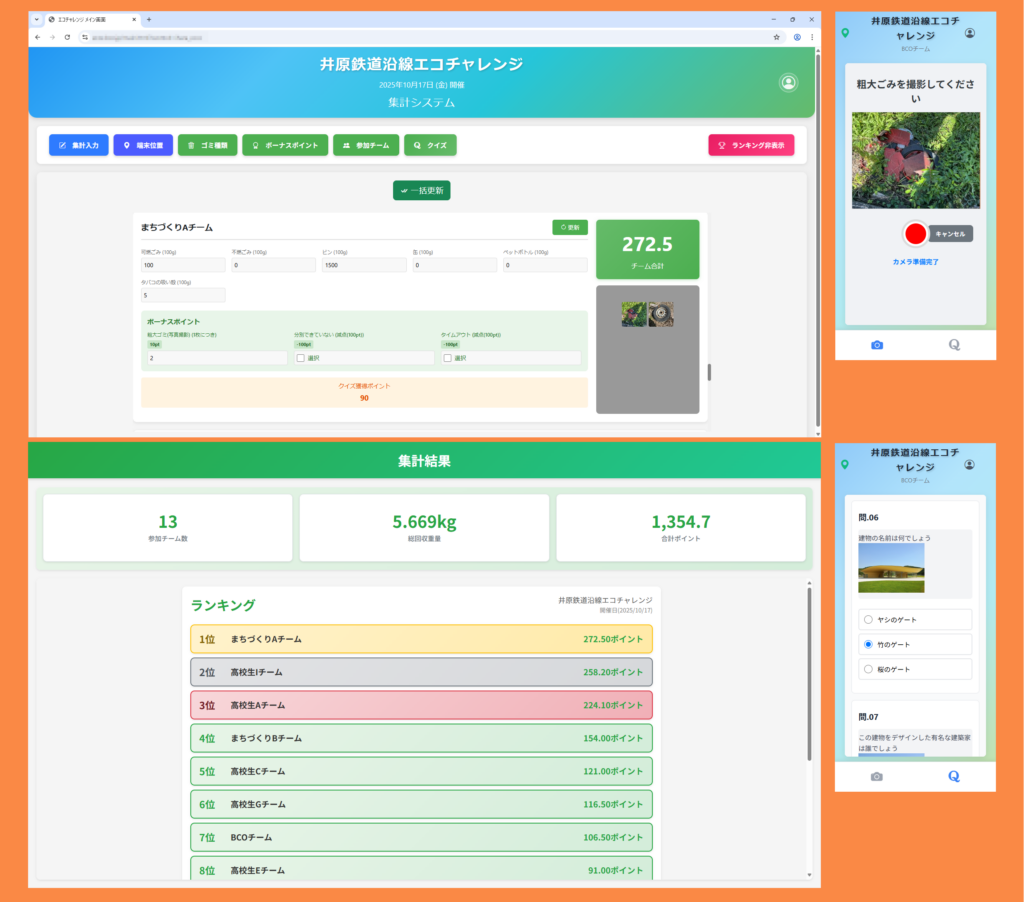Choose the 桜のゲート answer option
Viewport: 1024px width, 902px height.
click(x=868, y=669)
